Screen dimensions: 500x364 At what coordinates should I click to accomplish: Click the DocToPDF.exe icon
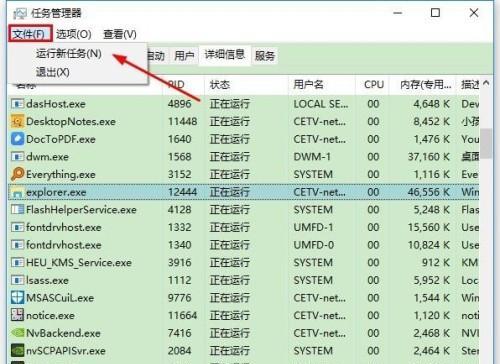(x=17, y=139)
